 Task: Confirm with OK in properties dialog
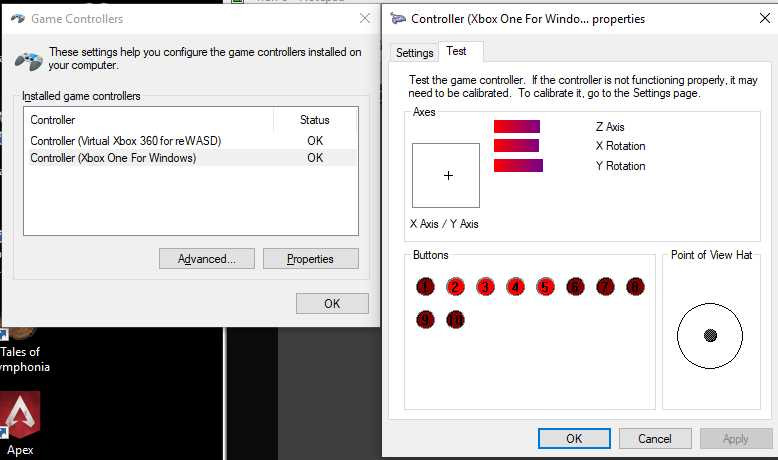click(x=574, y=439)
